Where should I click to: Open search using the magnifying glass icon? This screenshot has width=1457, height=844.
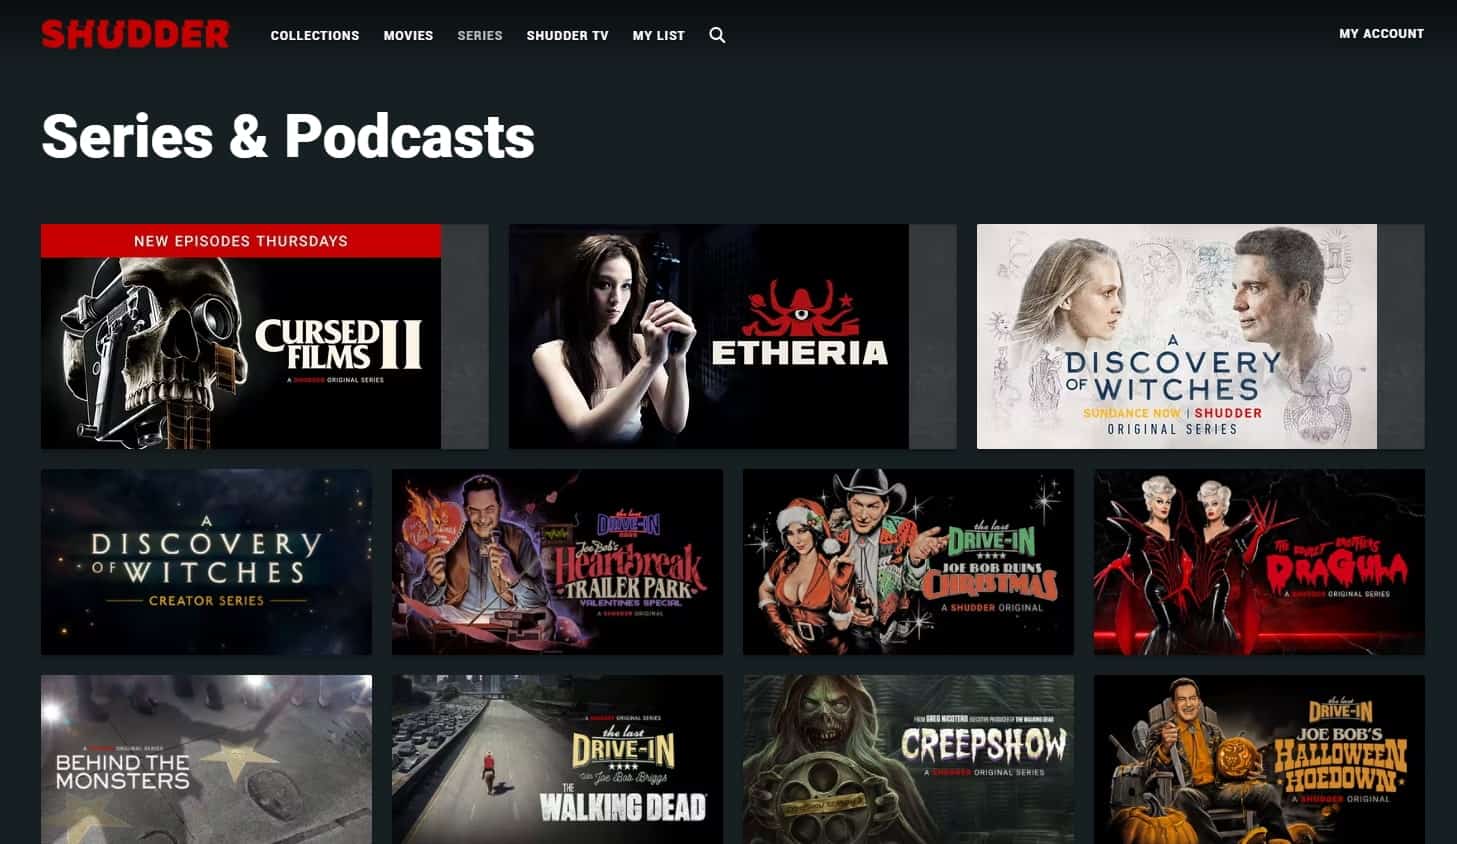coord(717,35)
